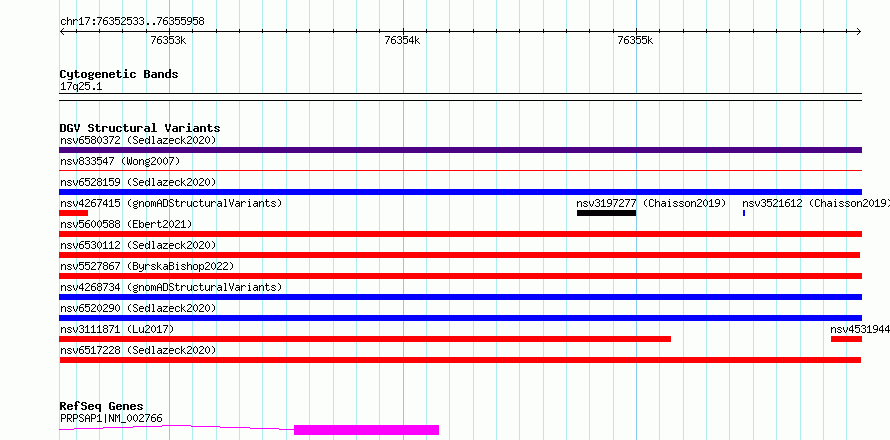
Task: Click the short red nsv4531944 variant bar
Action: (x=846, y=339)
